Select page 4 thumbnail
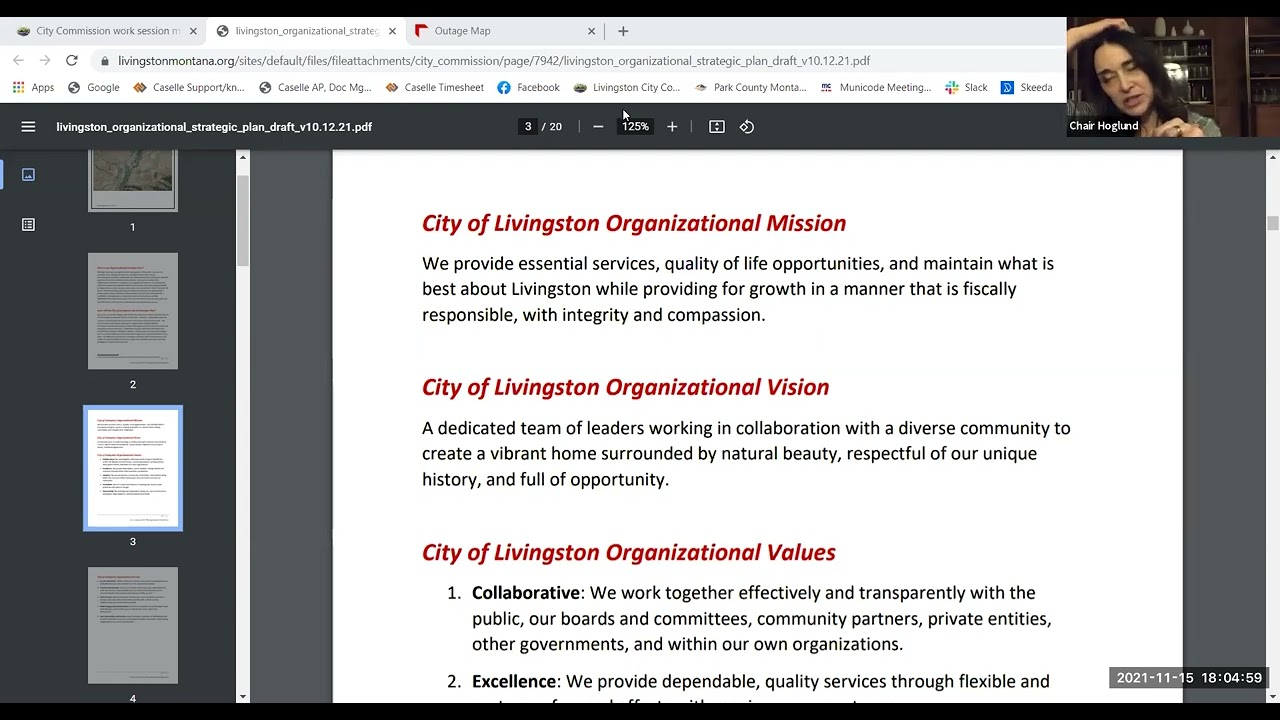The image size is (1280, 720). pos(133,626)
